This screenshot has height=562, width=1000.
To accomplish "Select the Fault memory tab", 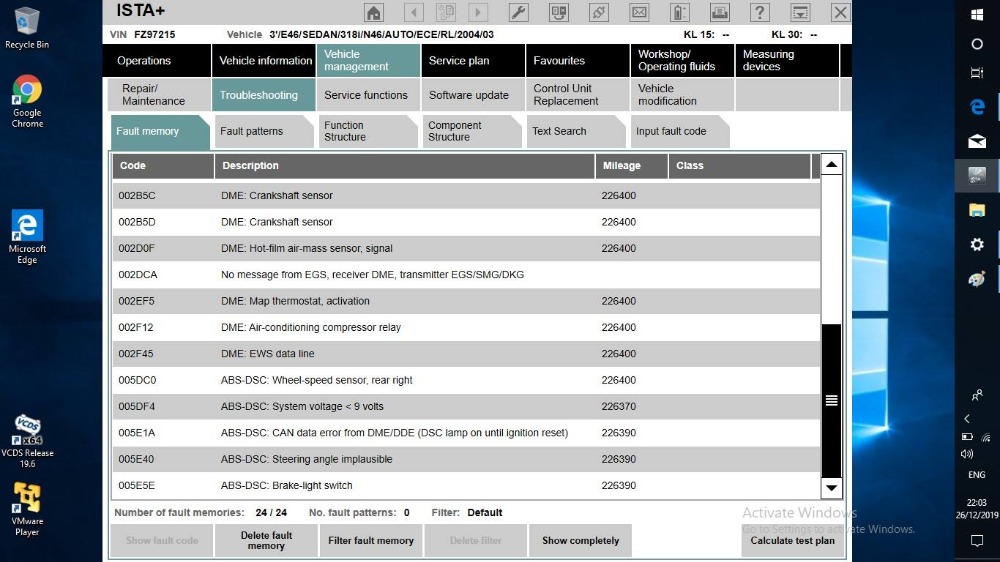I will point(159,131).
